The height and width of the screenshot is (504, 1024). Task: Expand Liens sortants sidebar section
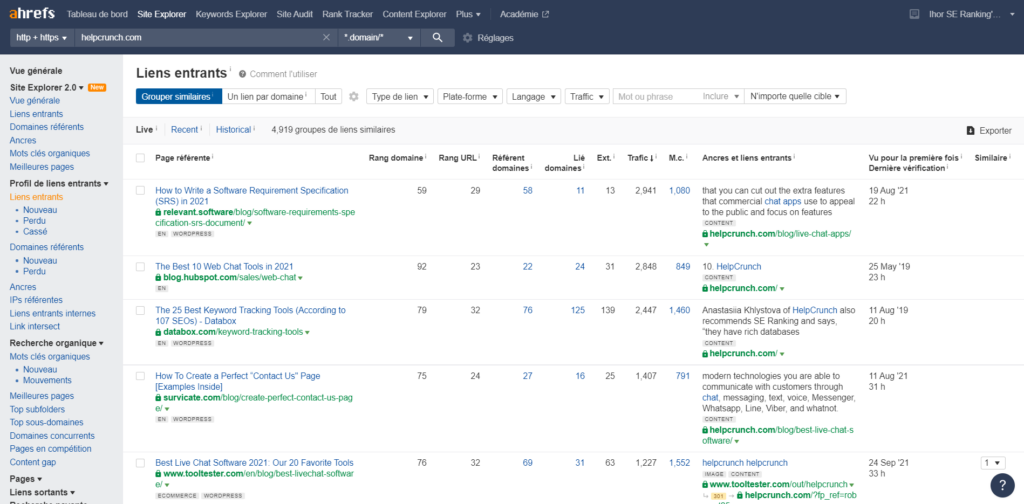[x=42, y=492]
